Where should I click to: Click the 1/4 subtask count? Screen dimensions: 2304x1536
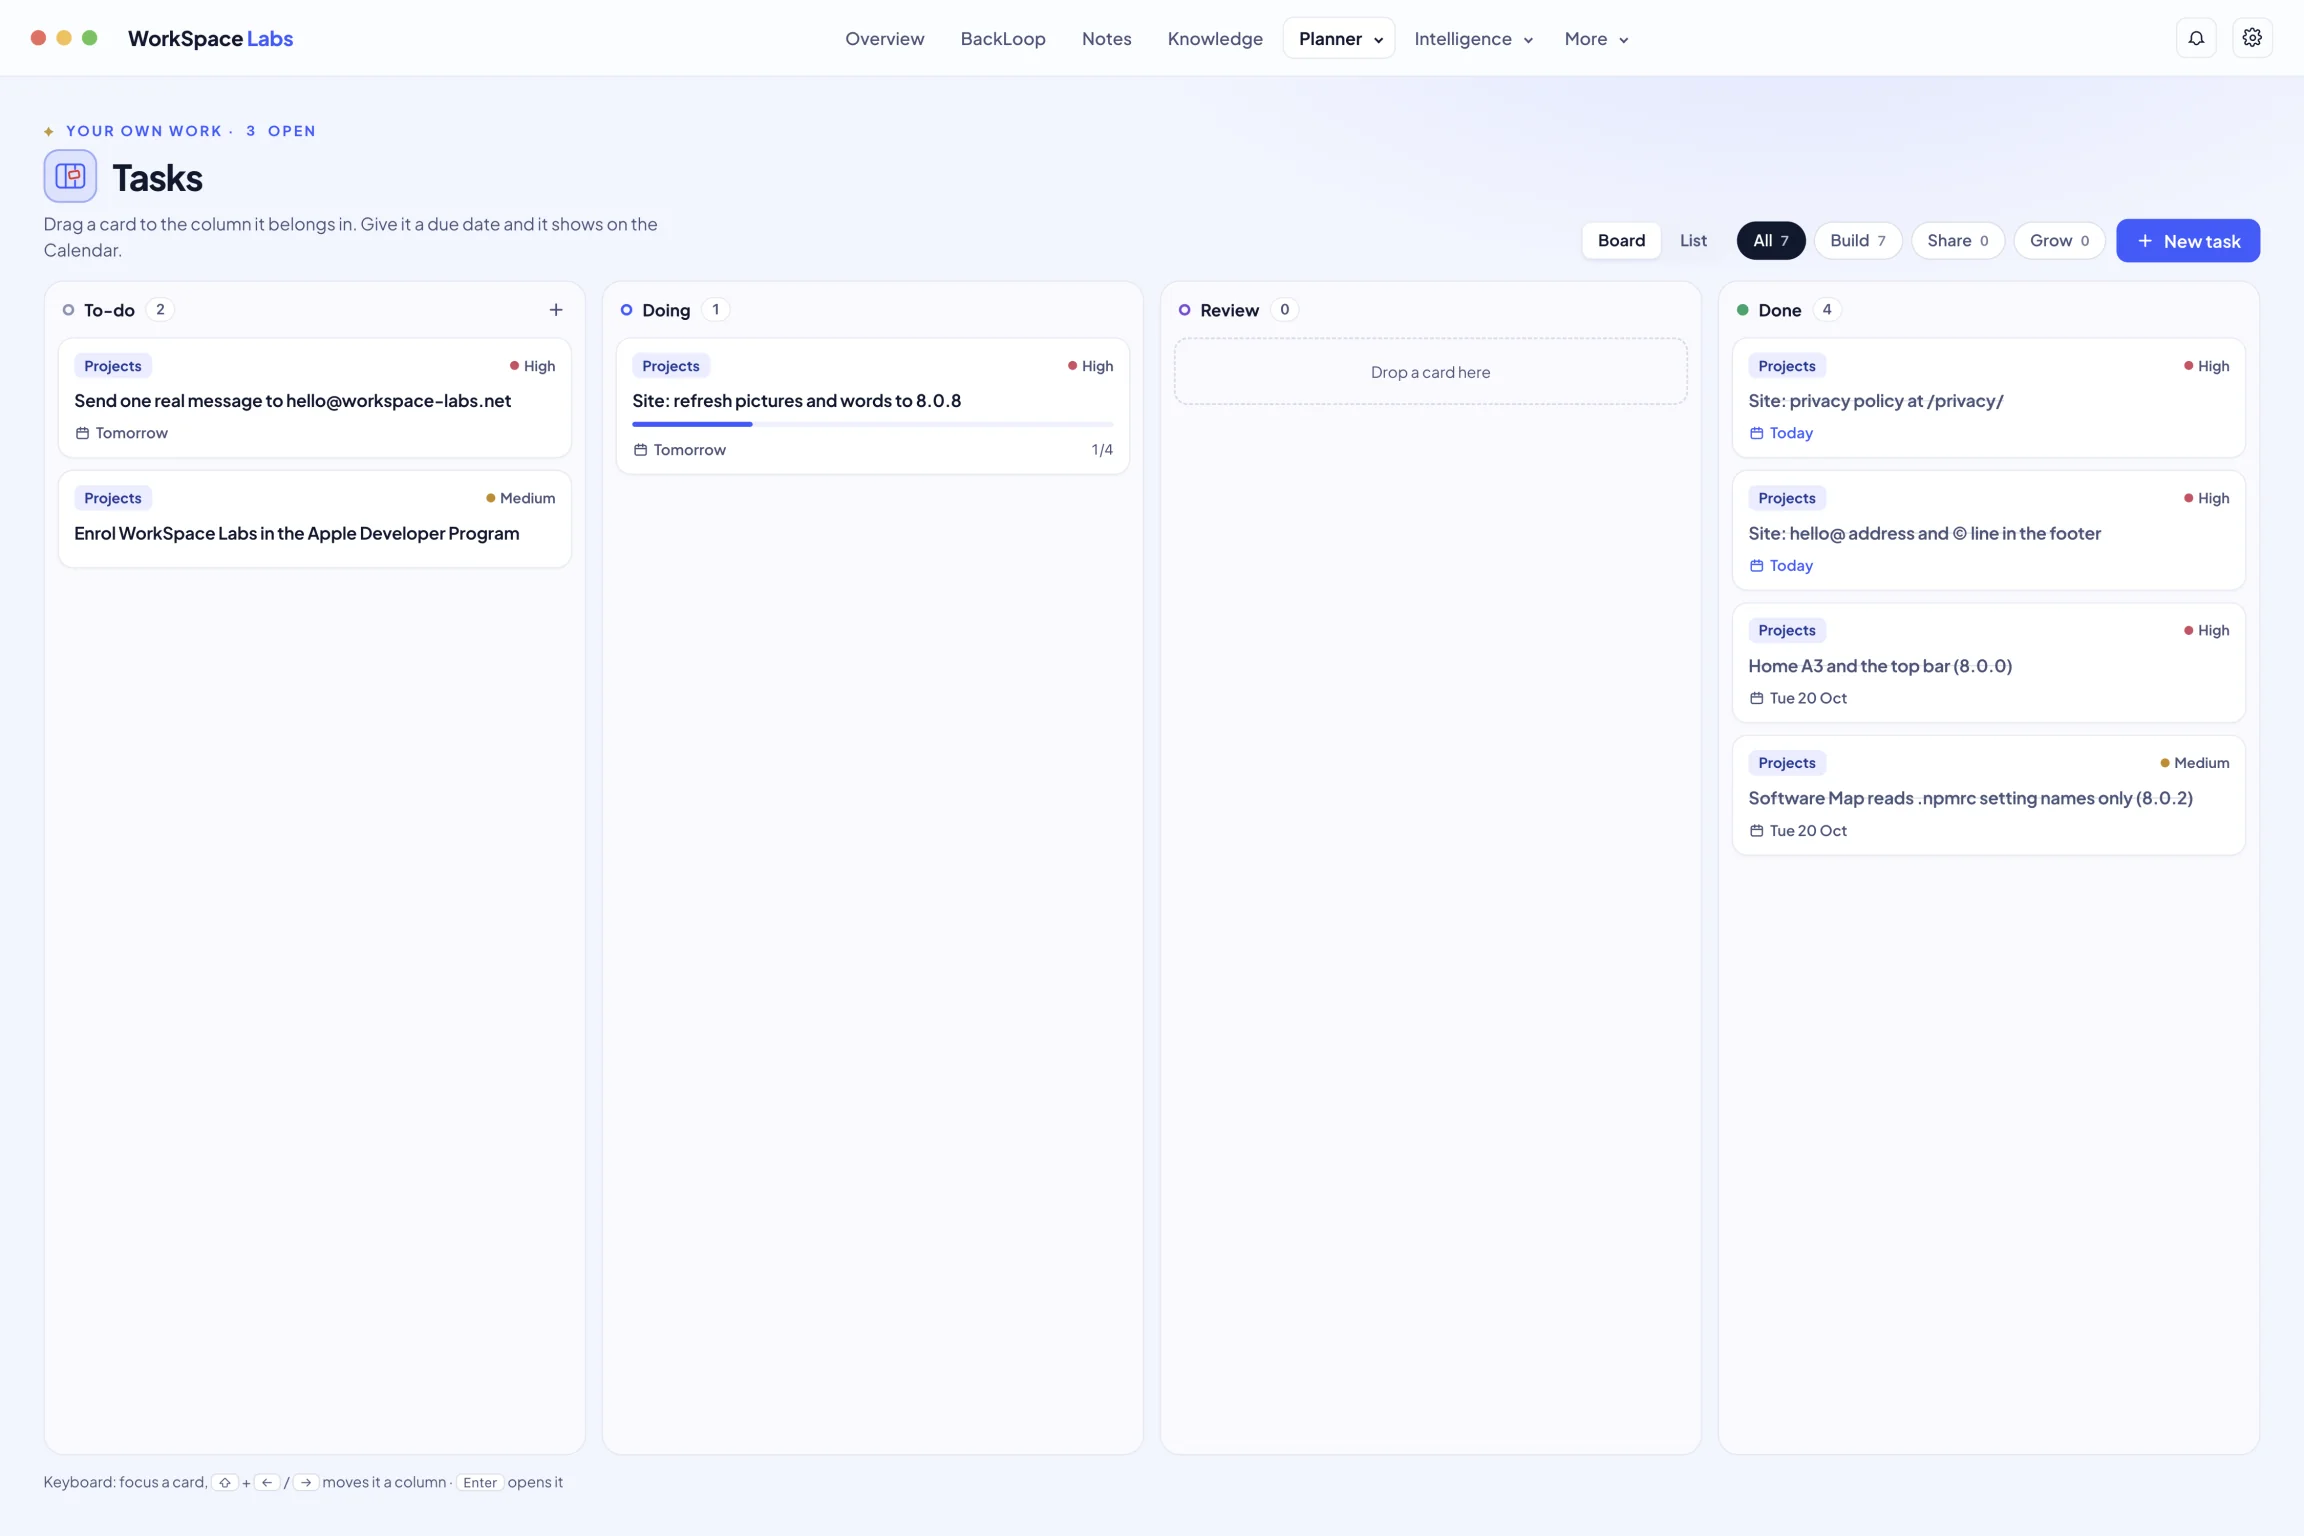tap(1102, 450)
